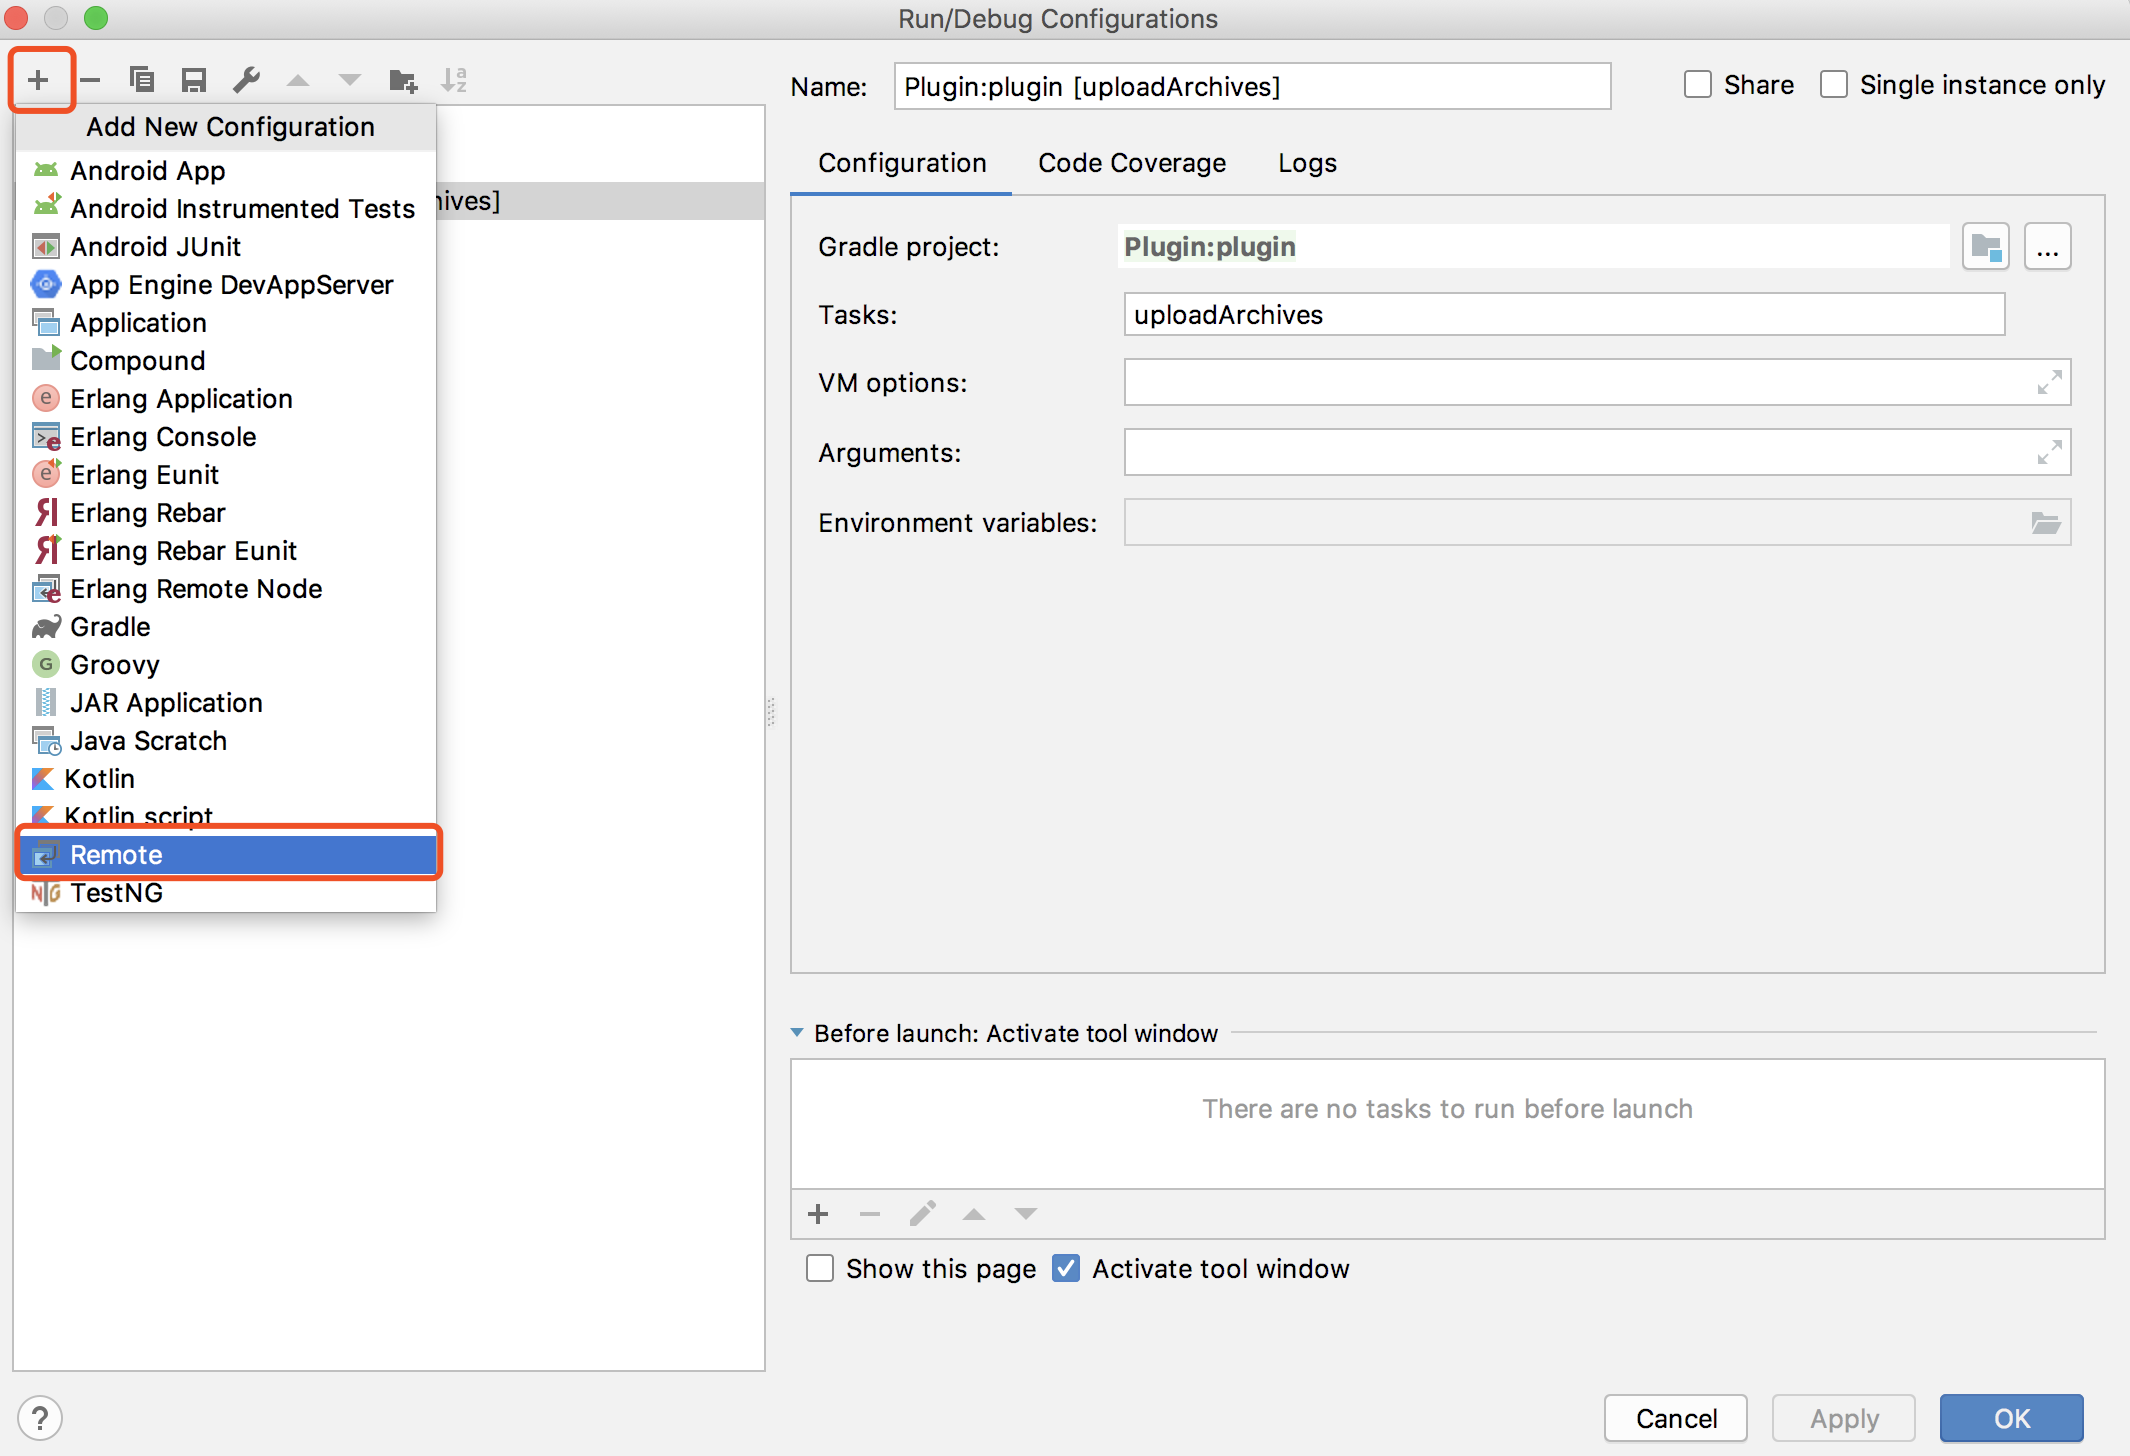
Task: Click the Create New Folder icon
Action: (x=403, y=80)
